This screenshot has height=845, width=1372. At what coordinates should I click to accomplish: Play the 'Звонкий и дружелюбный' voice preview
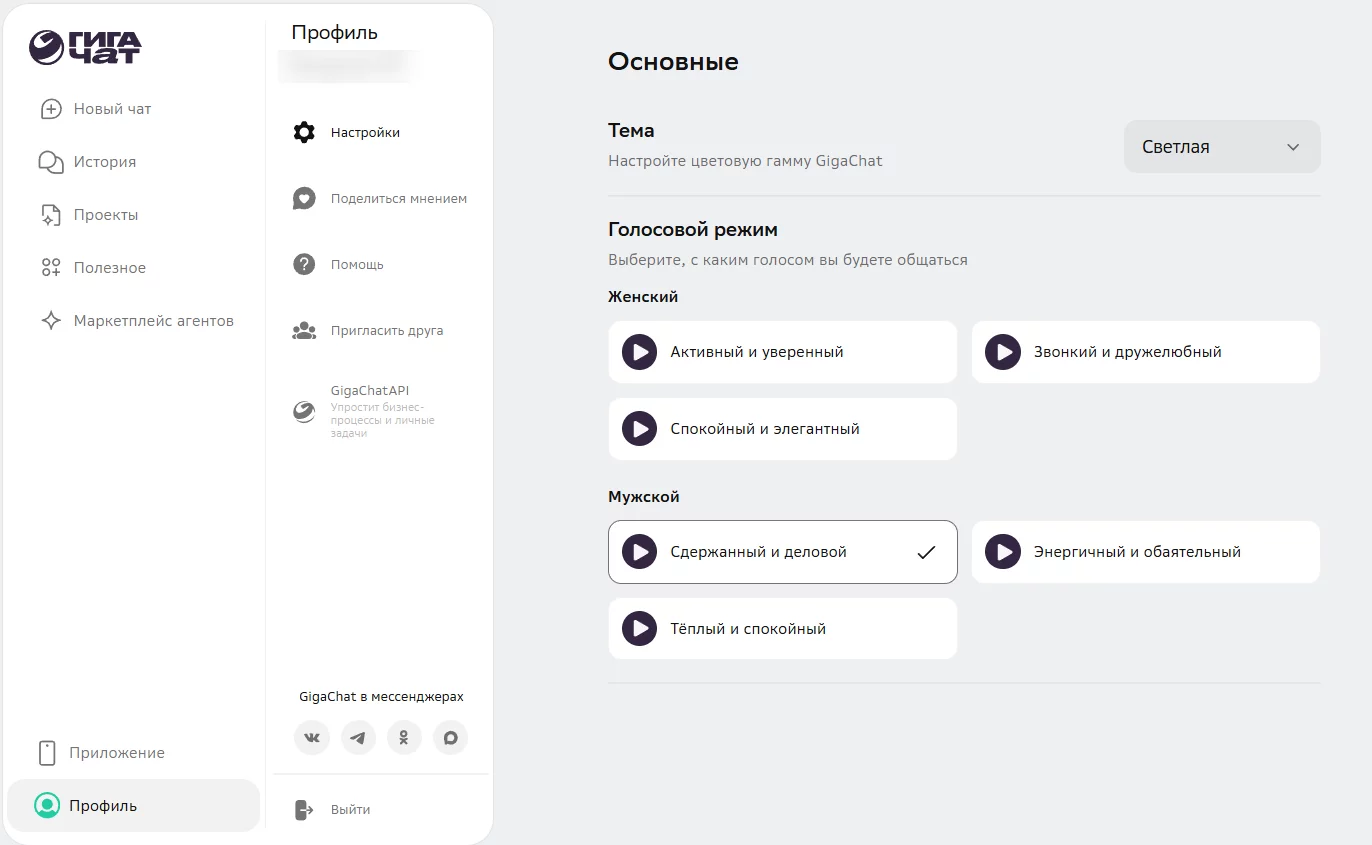point(1002,352)
